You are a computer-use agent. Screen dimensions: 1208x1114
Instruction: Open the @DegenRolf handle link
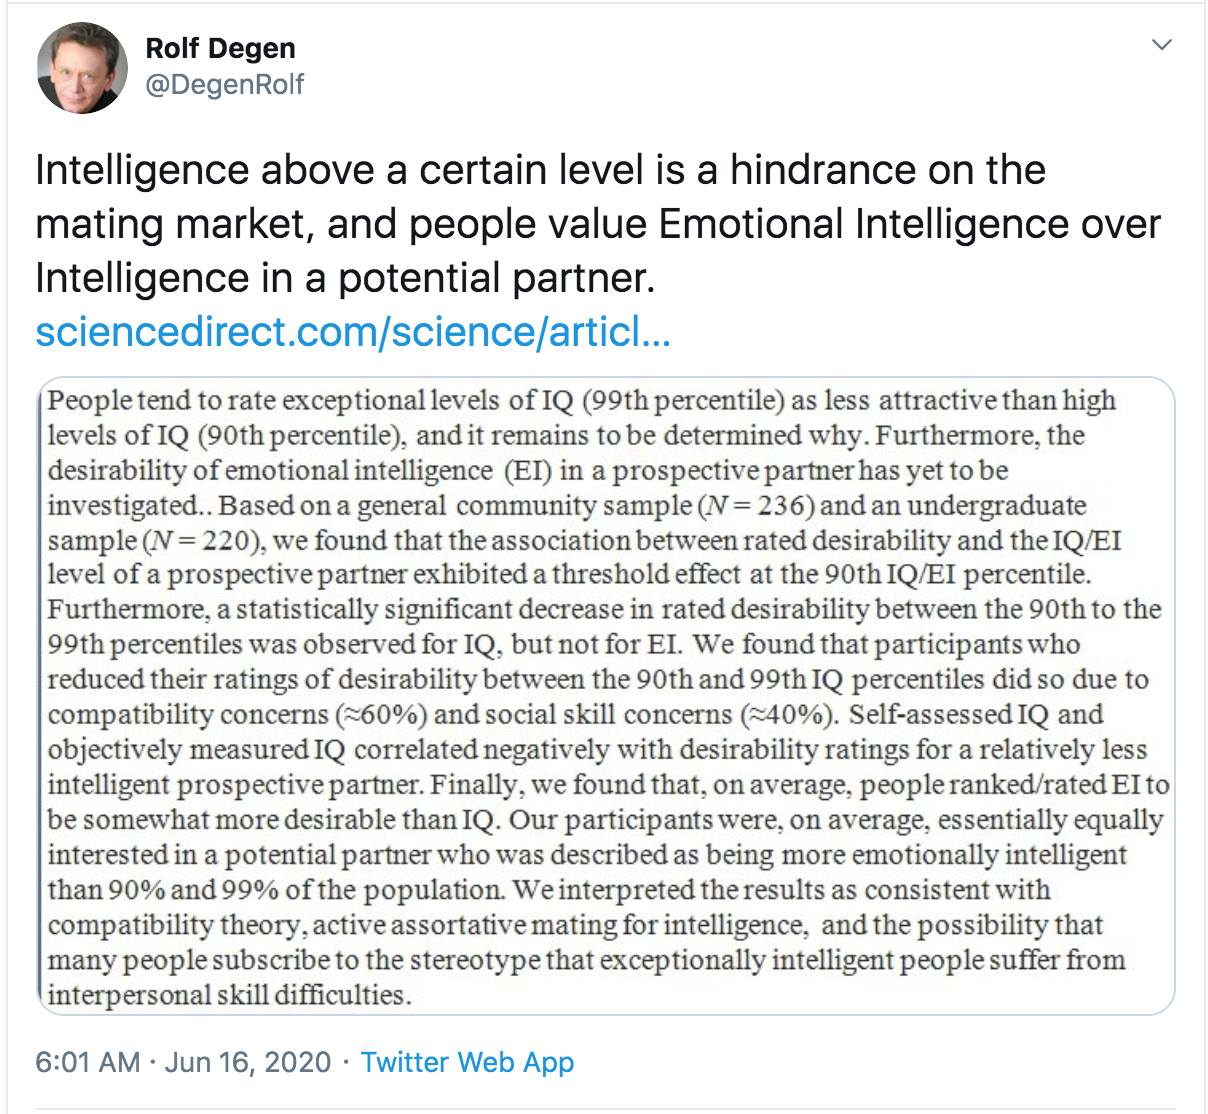(224, 84)
